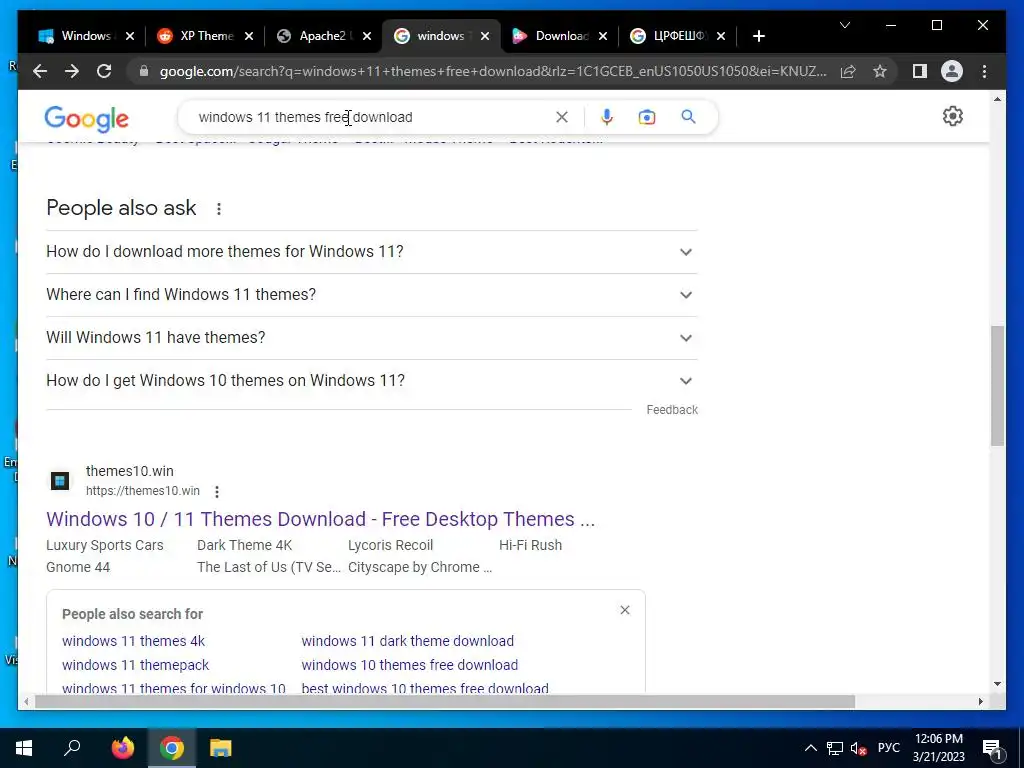Image resolution: width=1024 pixels, height=768 pixels.
Task: Close the Download tab
Action: pyautogui.click(x=603, y=36)
